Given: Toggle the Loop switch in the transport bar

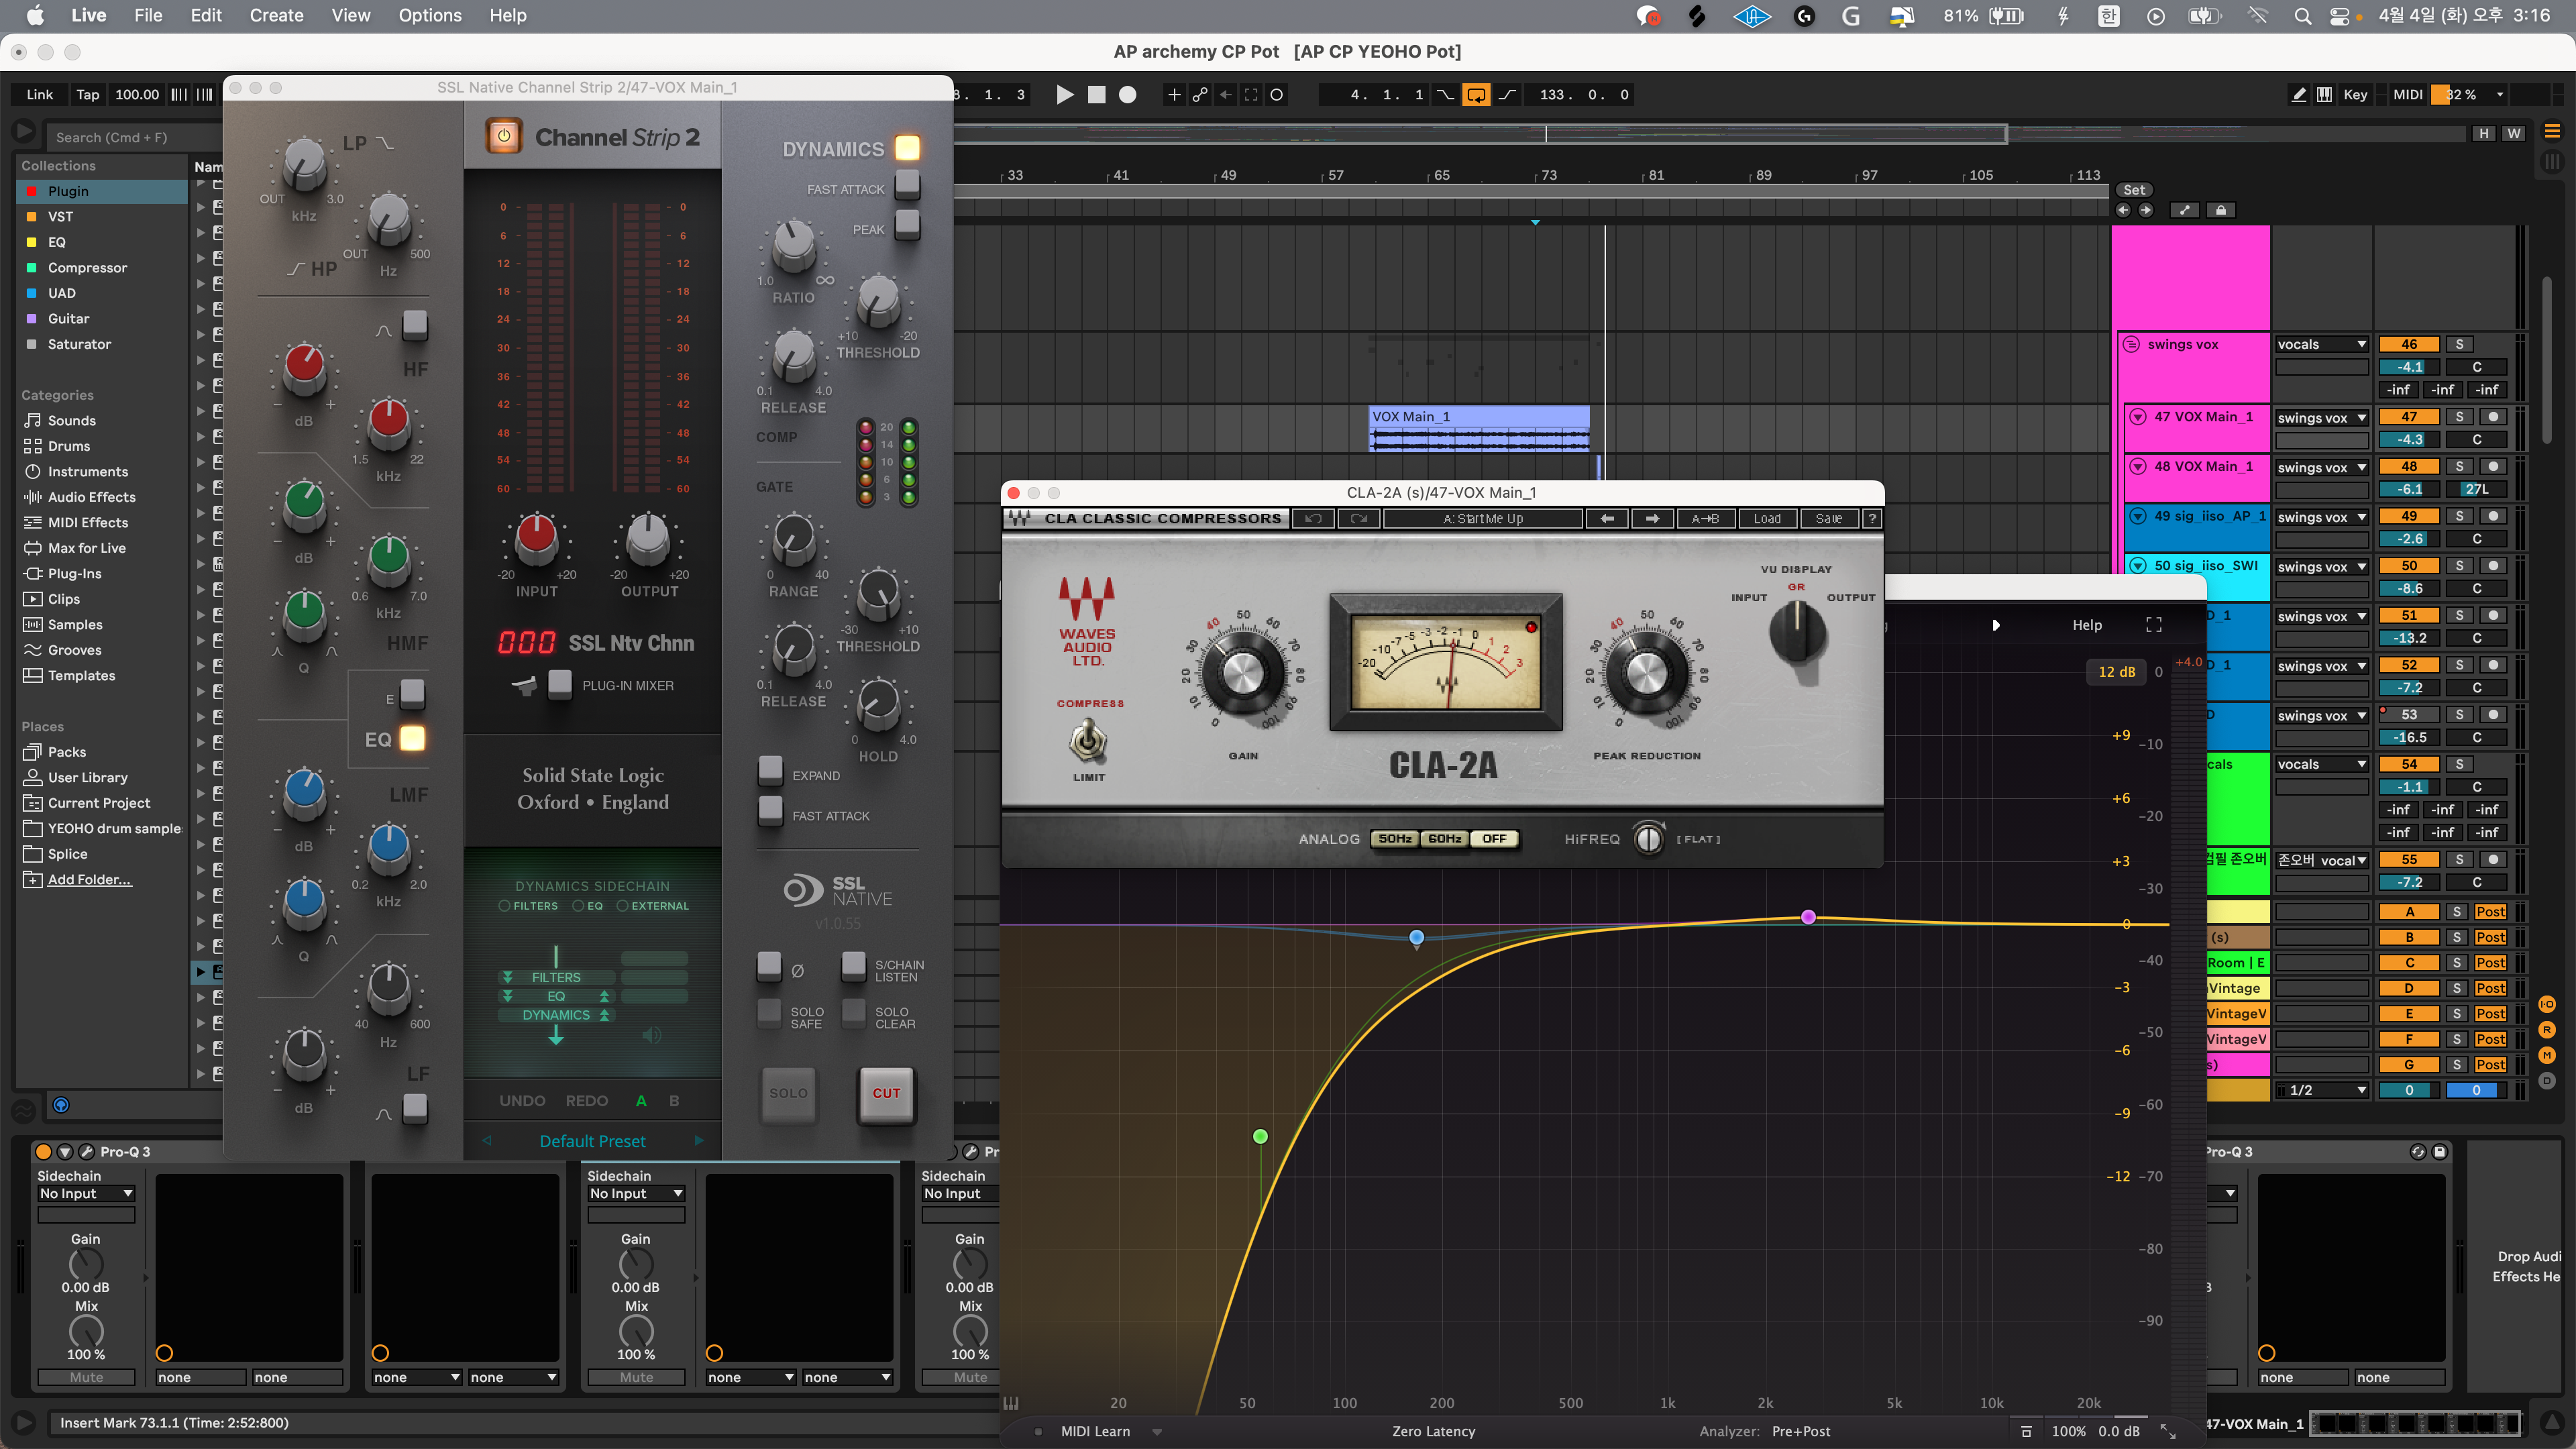Looking at the screenshot, I should pos(1476,95).
